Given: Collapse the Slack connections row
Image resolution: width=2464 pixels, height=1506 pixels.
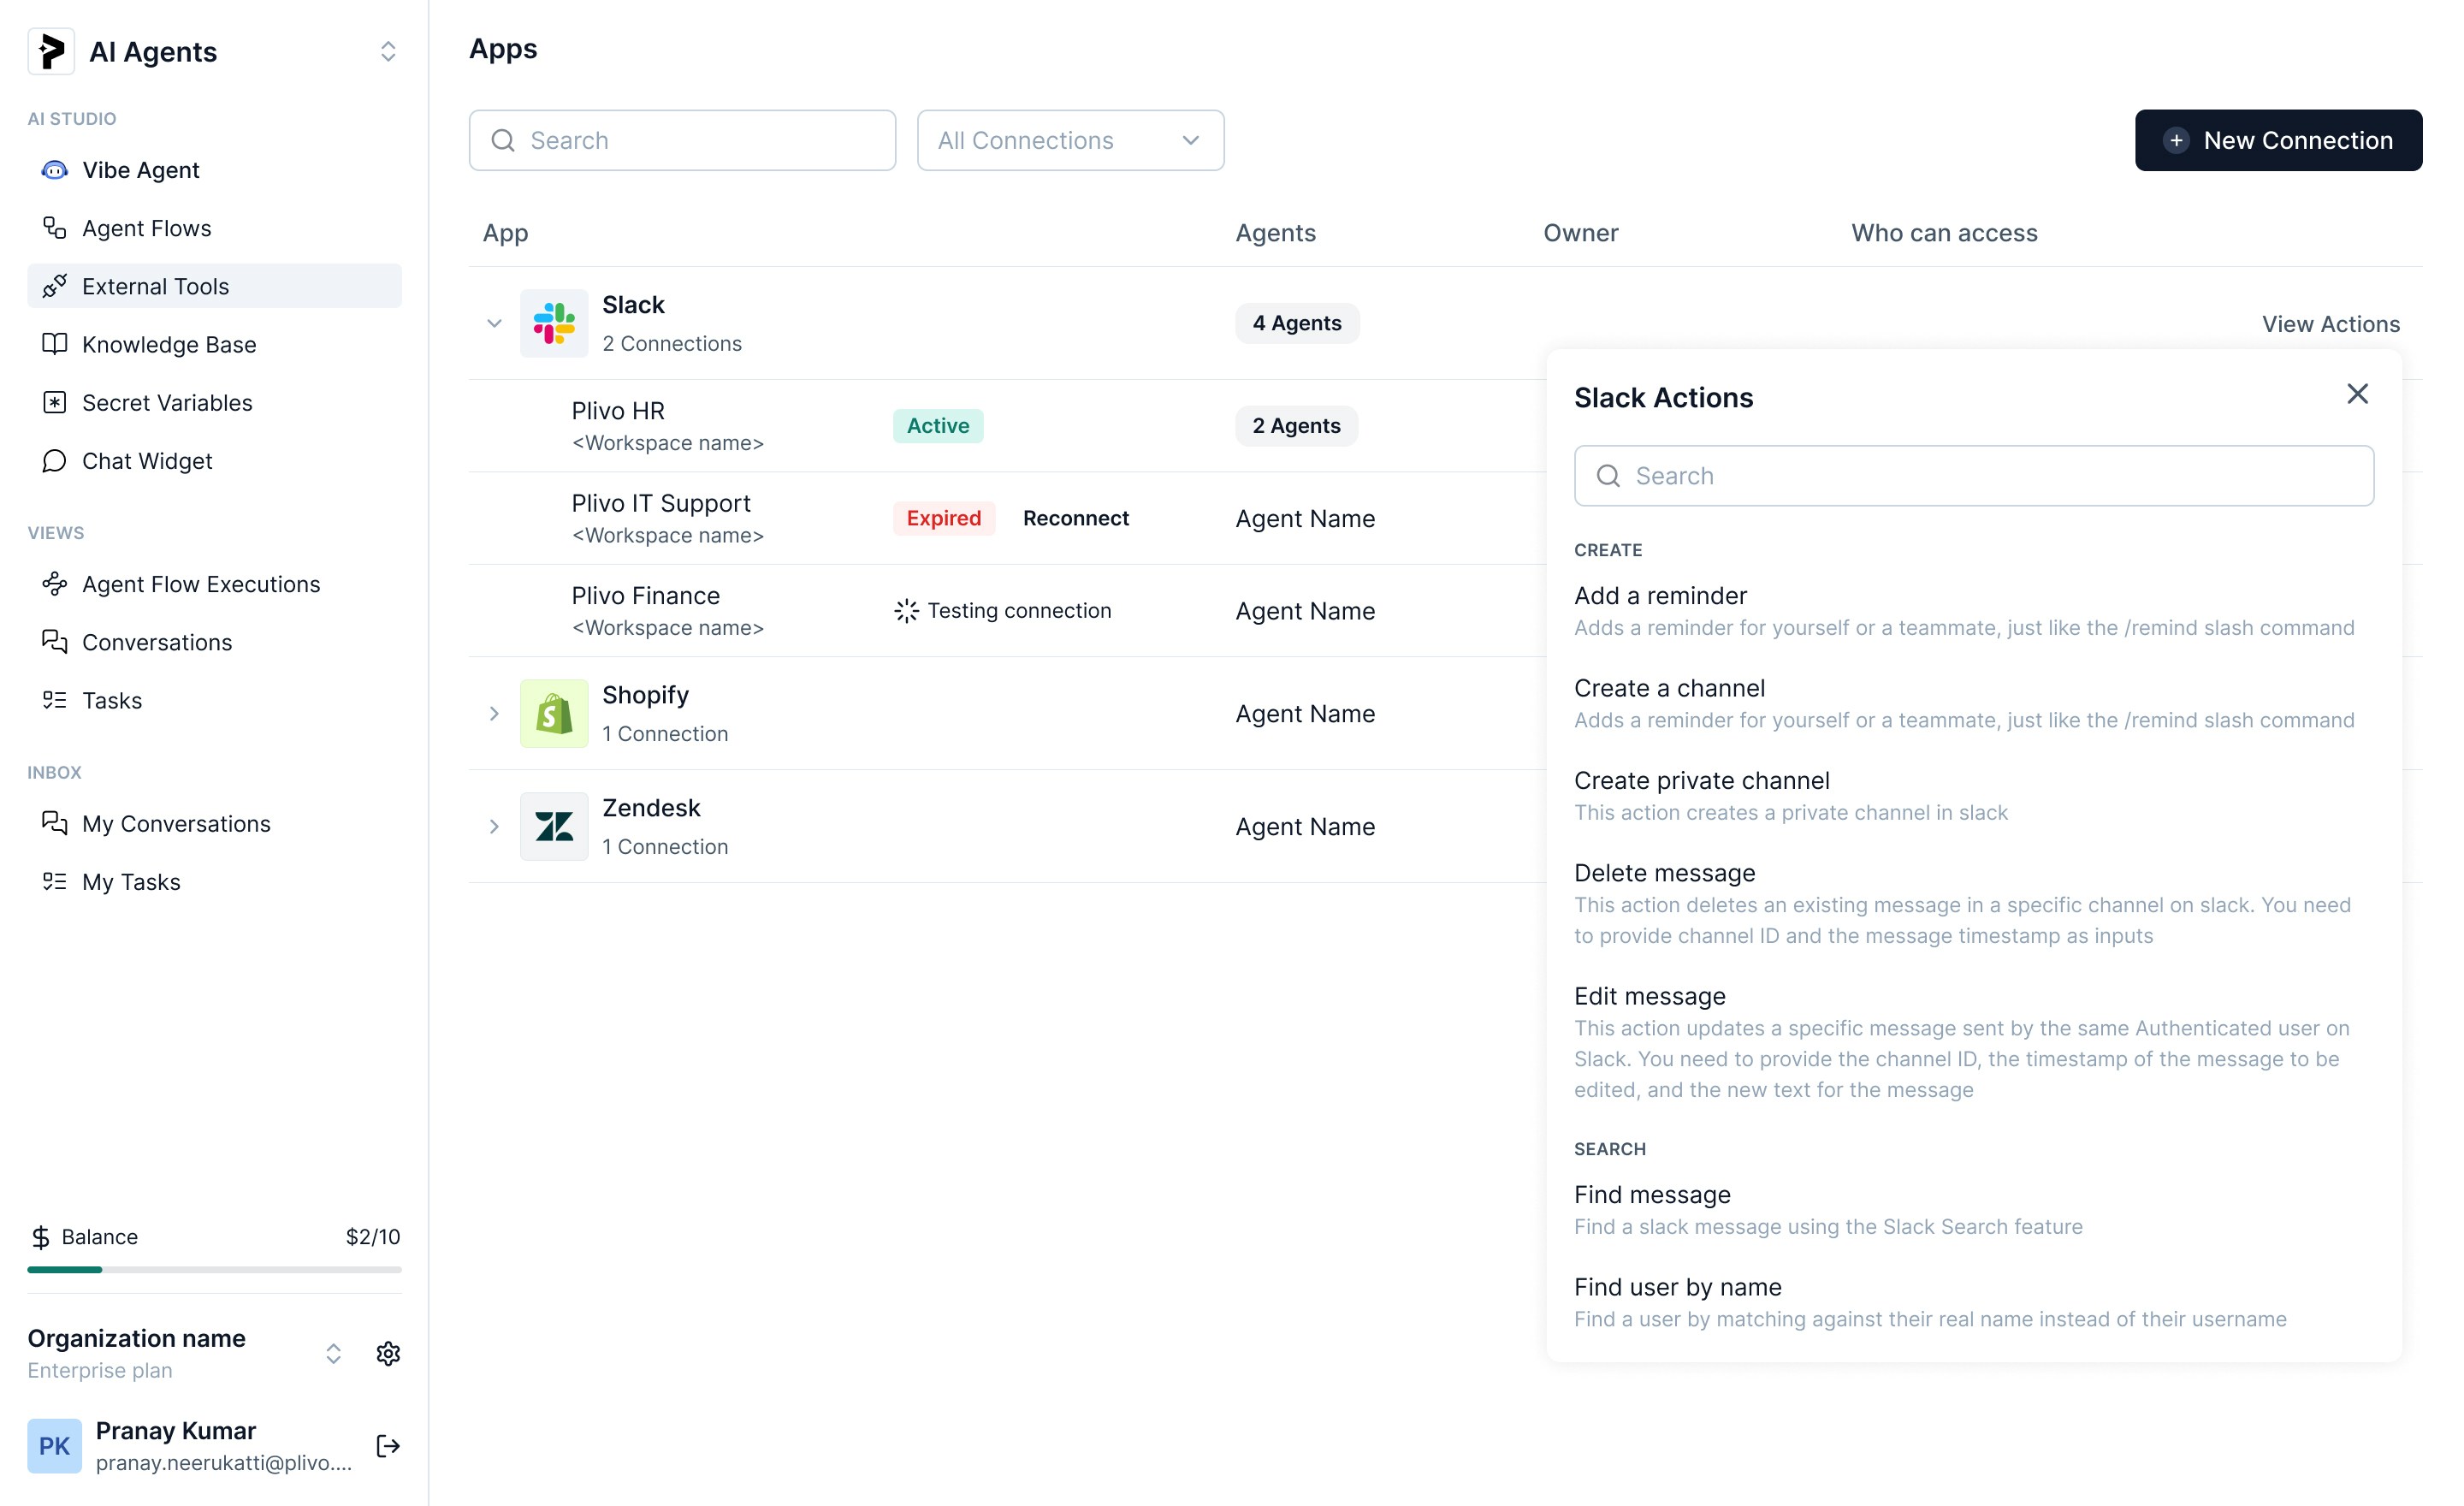Looking at the screenshot, I should point(494,323).
